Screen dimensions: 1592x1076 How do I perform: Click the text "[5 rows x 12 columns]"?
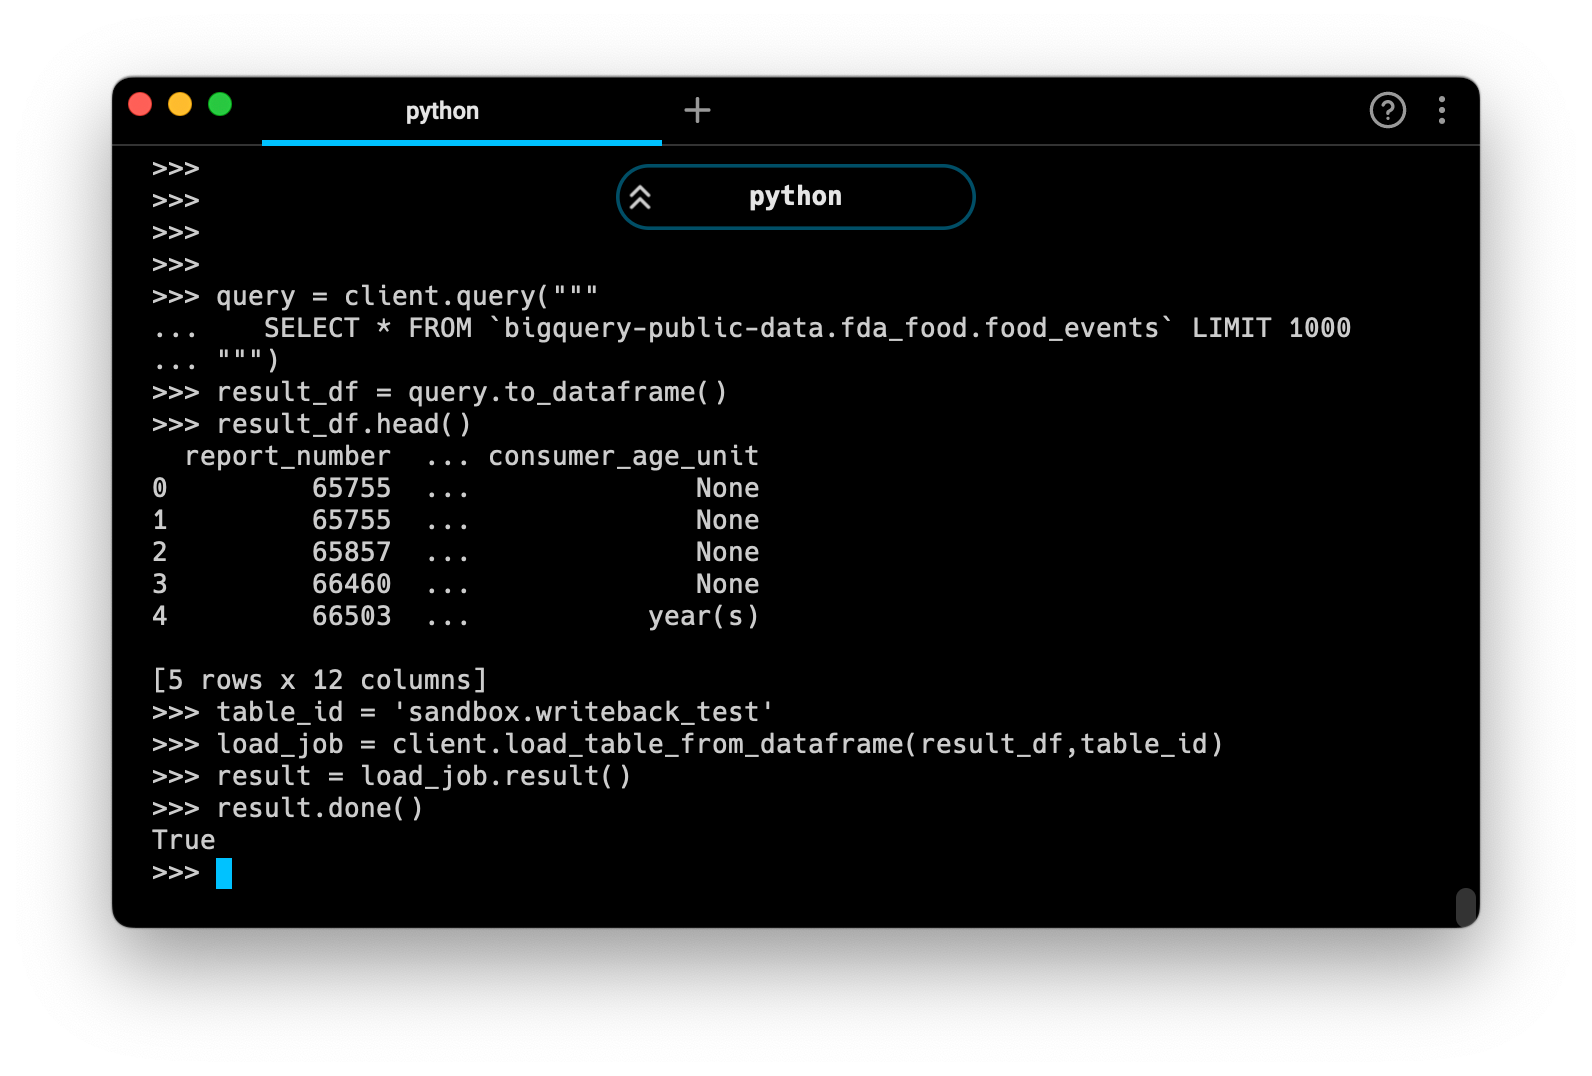pos(320,680)
